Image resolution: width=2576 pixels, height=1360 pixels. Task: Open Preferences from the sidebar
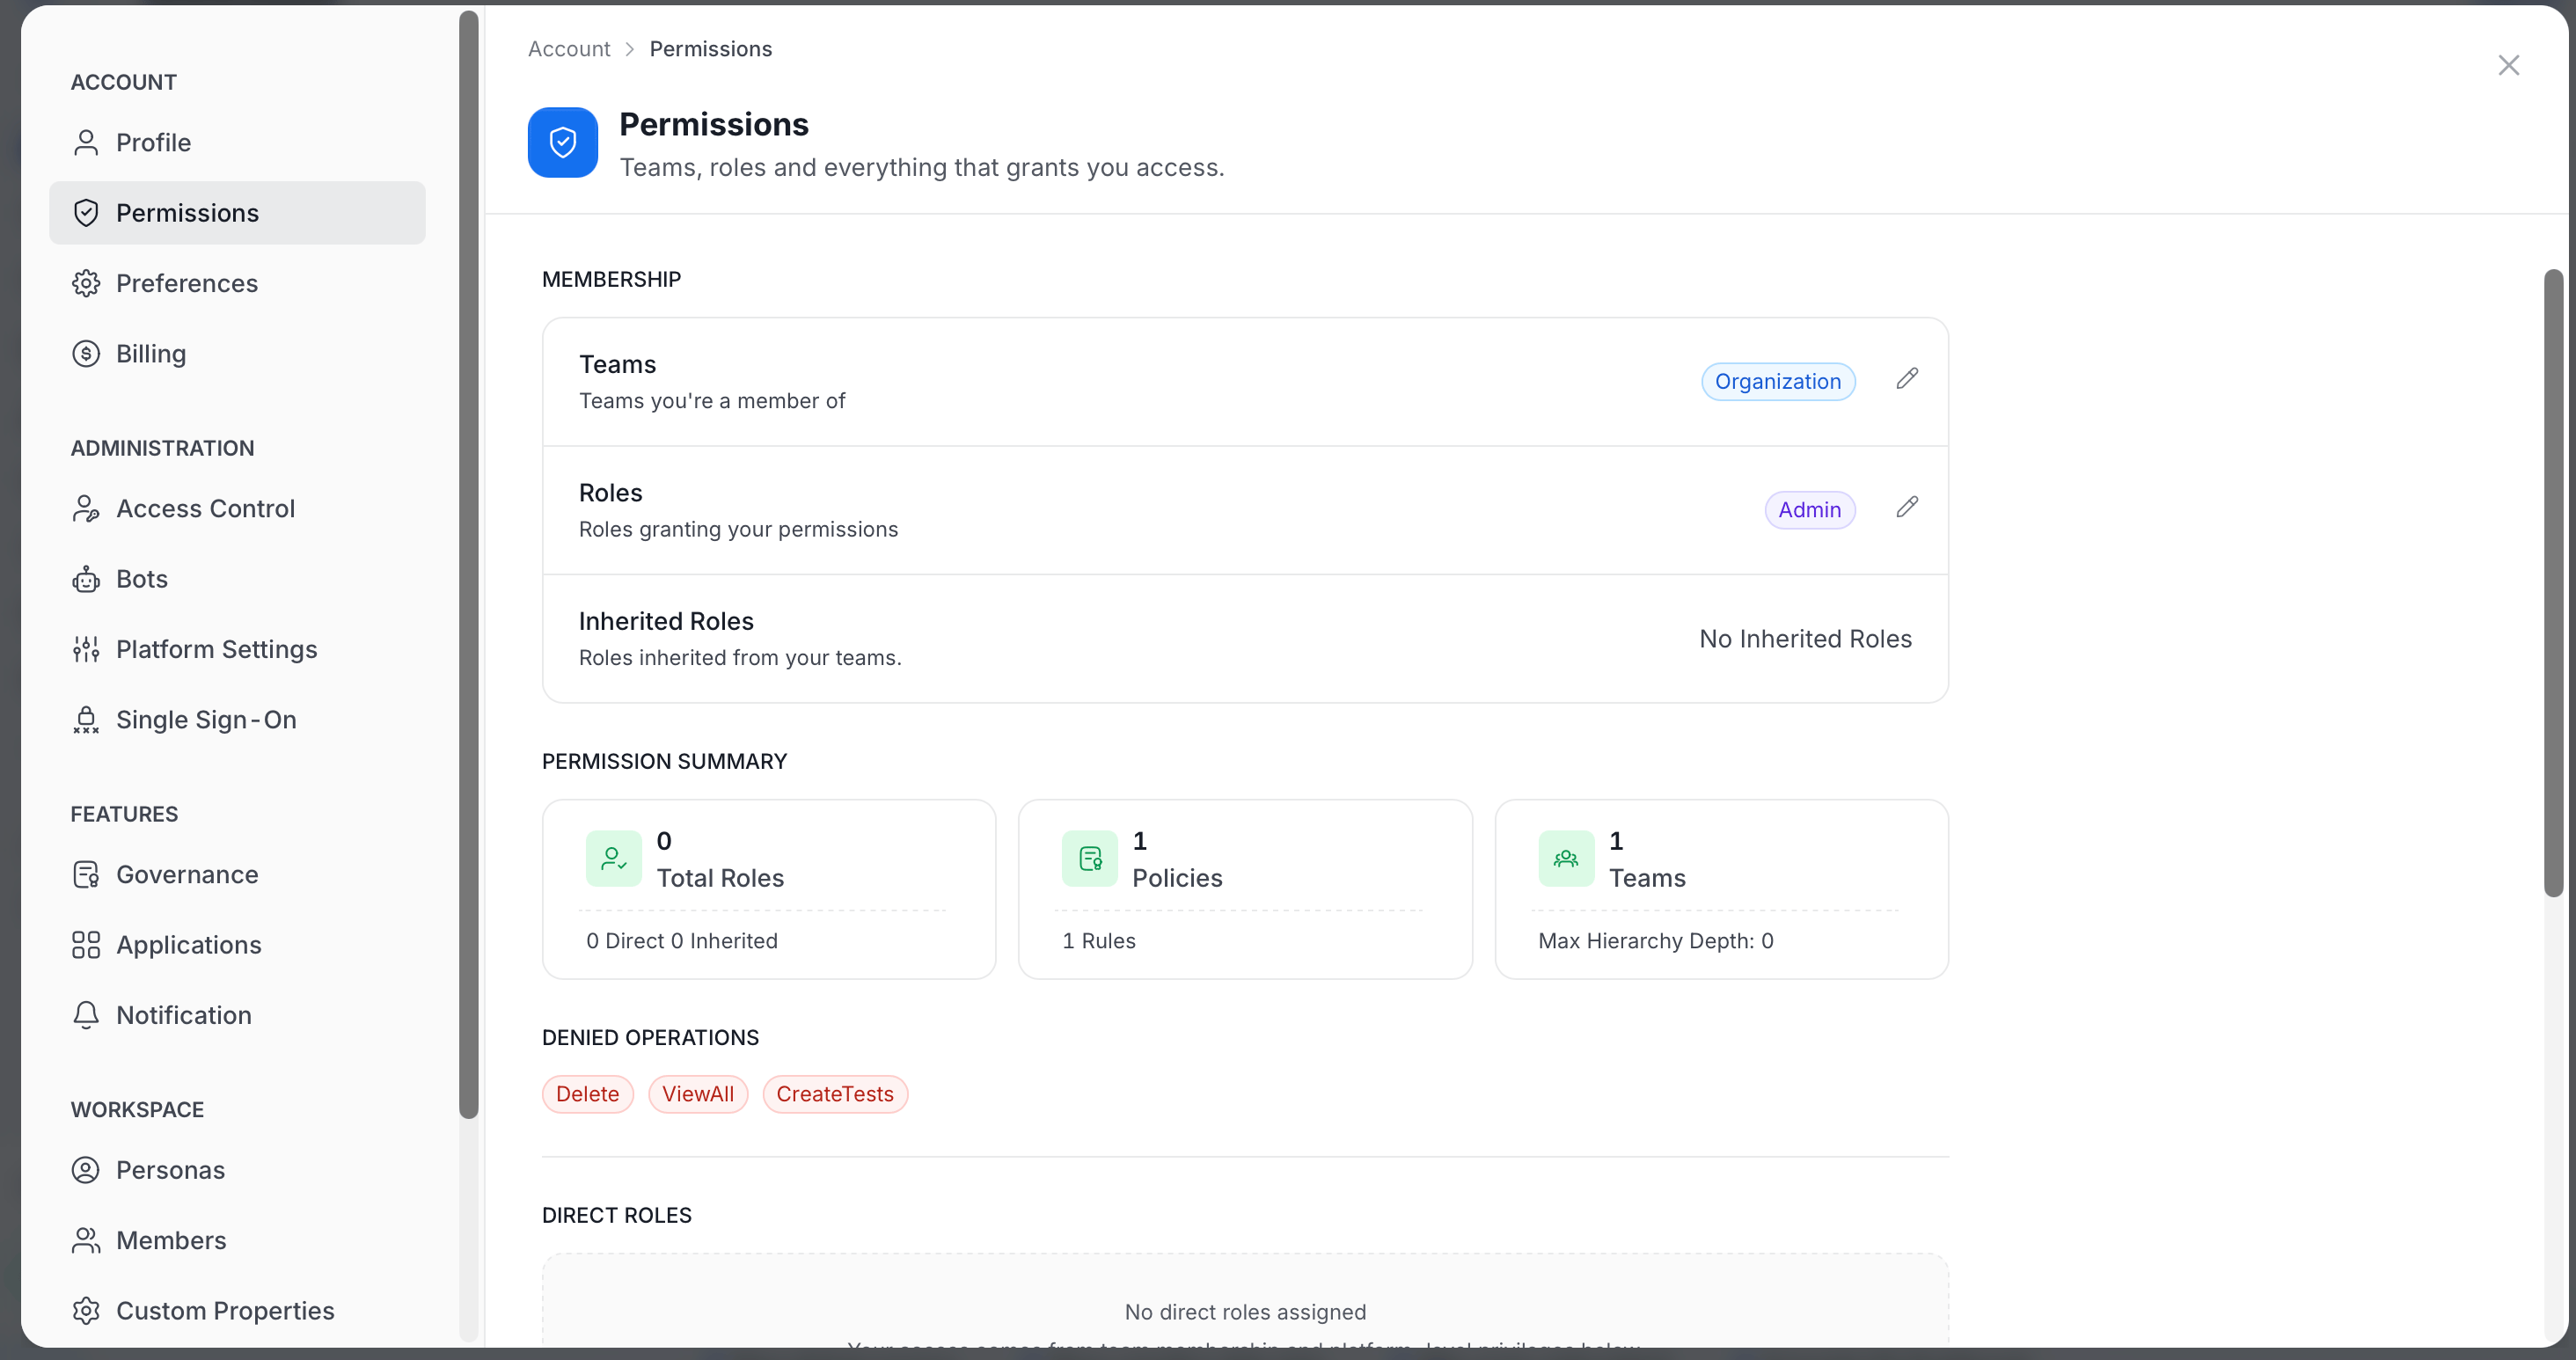pos(237,283)
